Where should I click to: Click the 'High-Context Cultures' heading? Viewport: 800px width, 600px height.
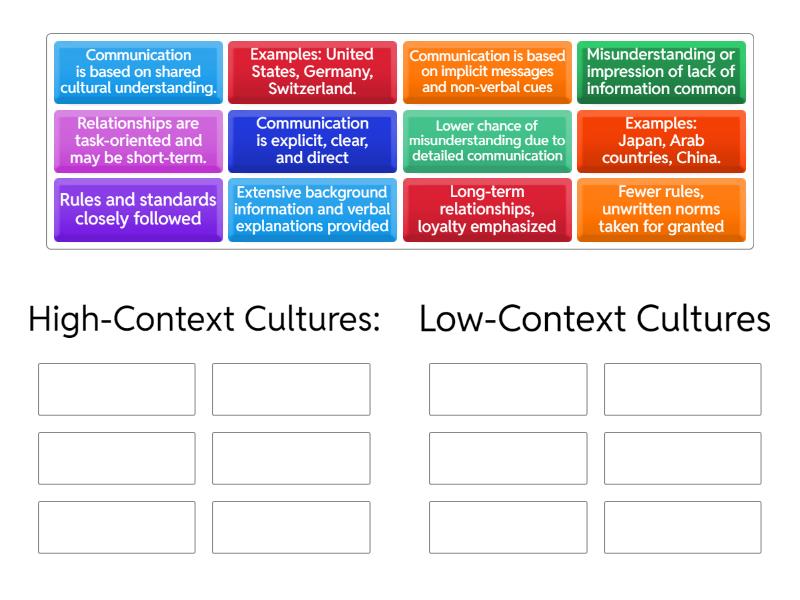point(205,318)
